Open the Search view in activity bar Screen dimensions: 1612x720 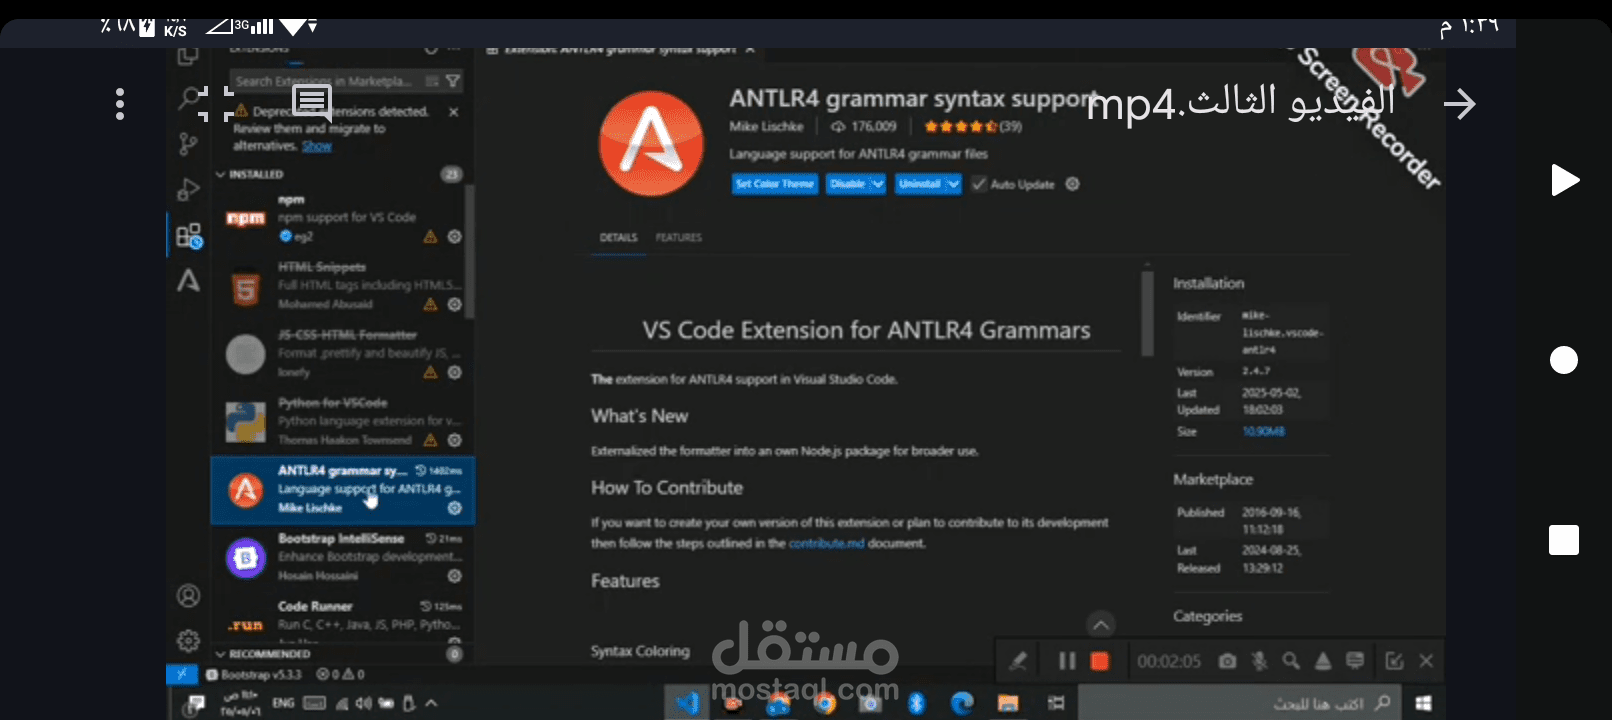(188, 99)
